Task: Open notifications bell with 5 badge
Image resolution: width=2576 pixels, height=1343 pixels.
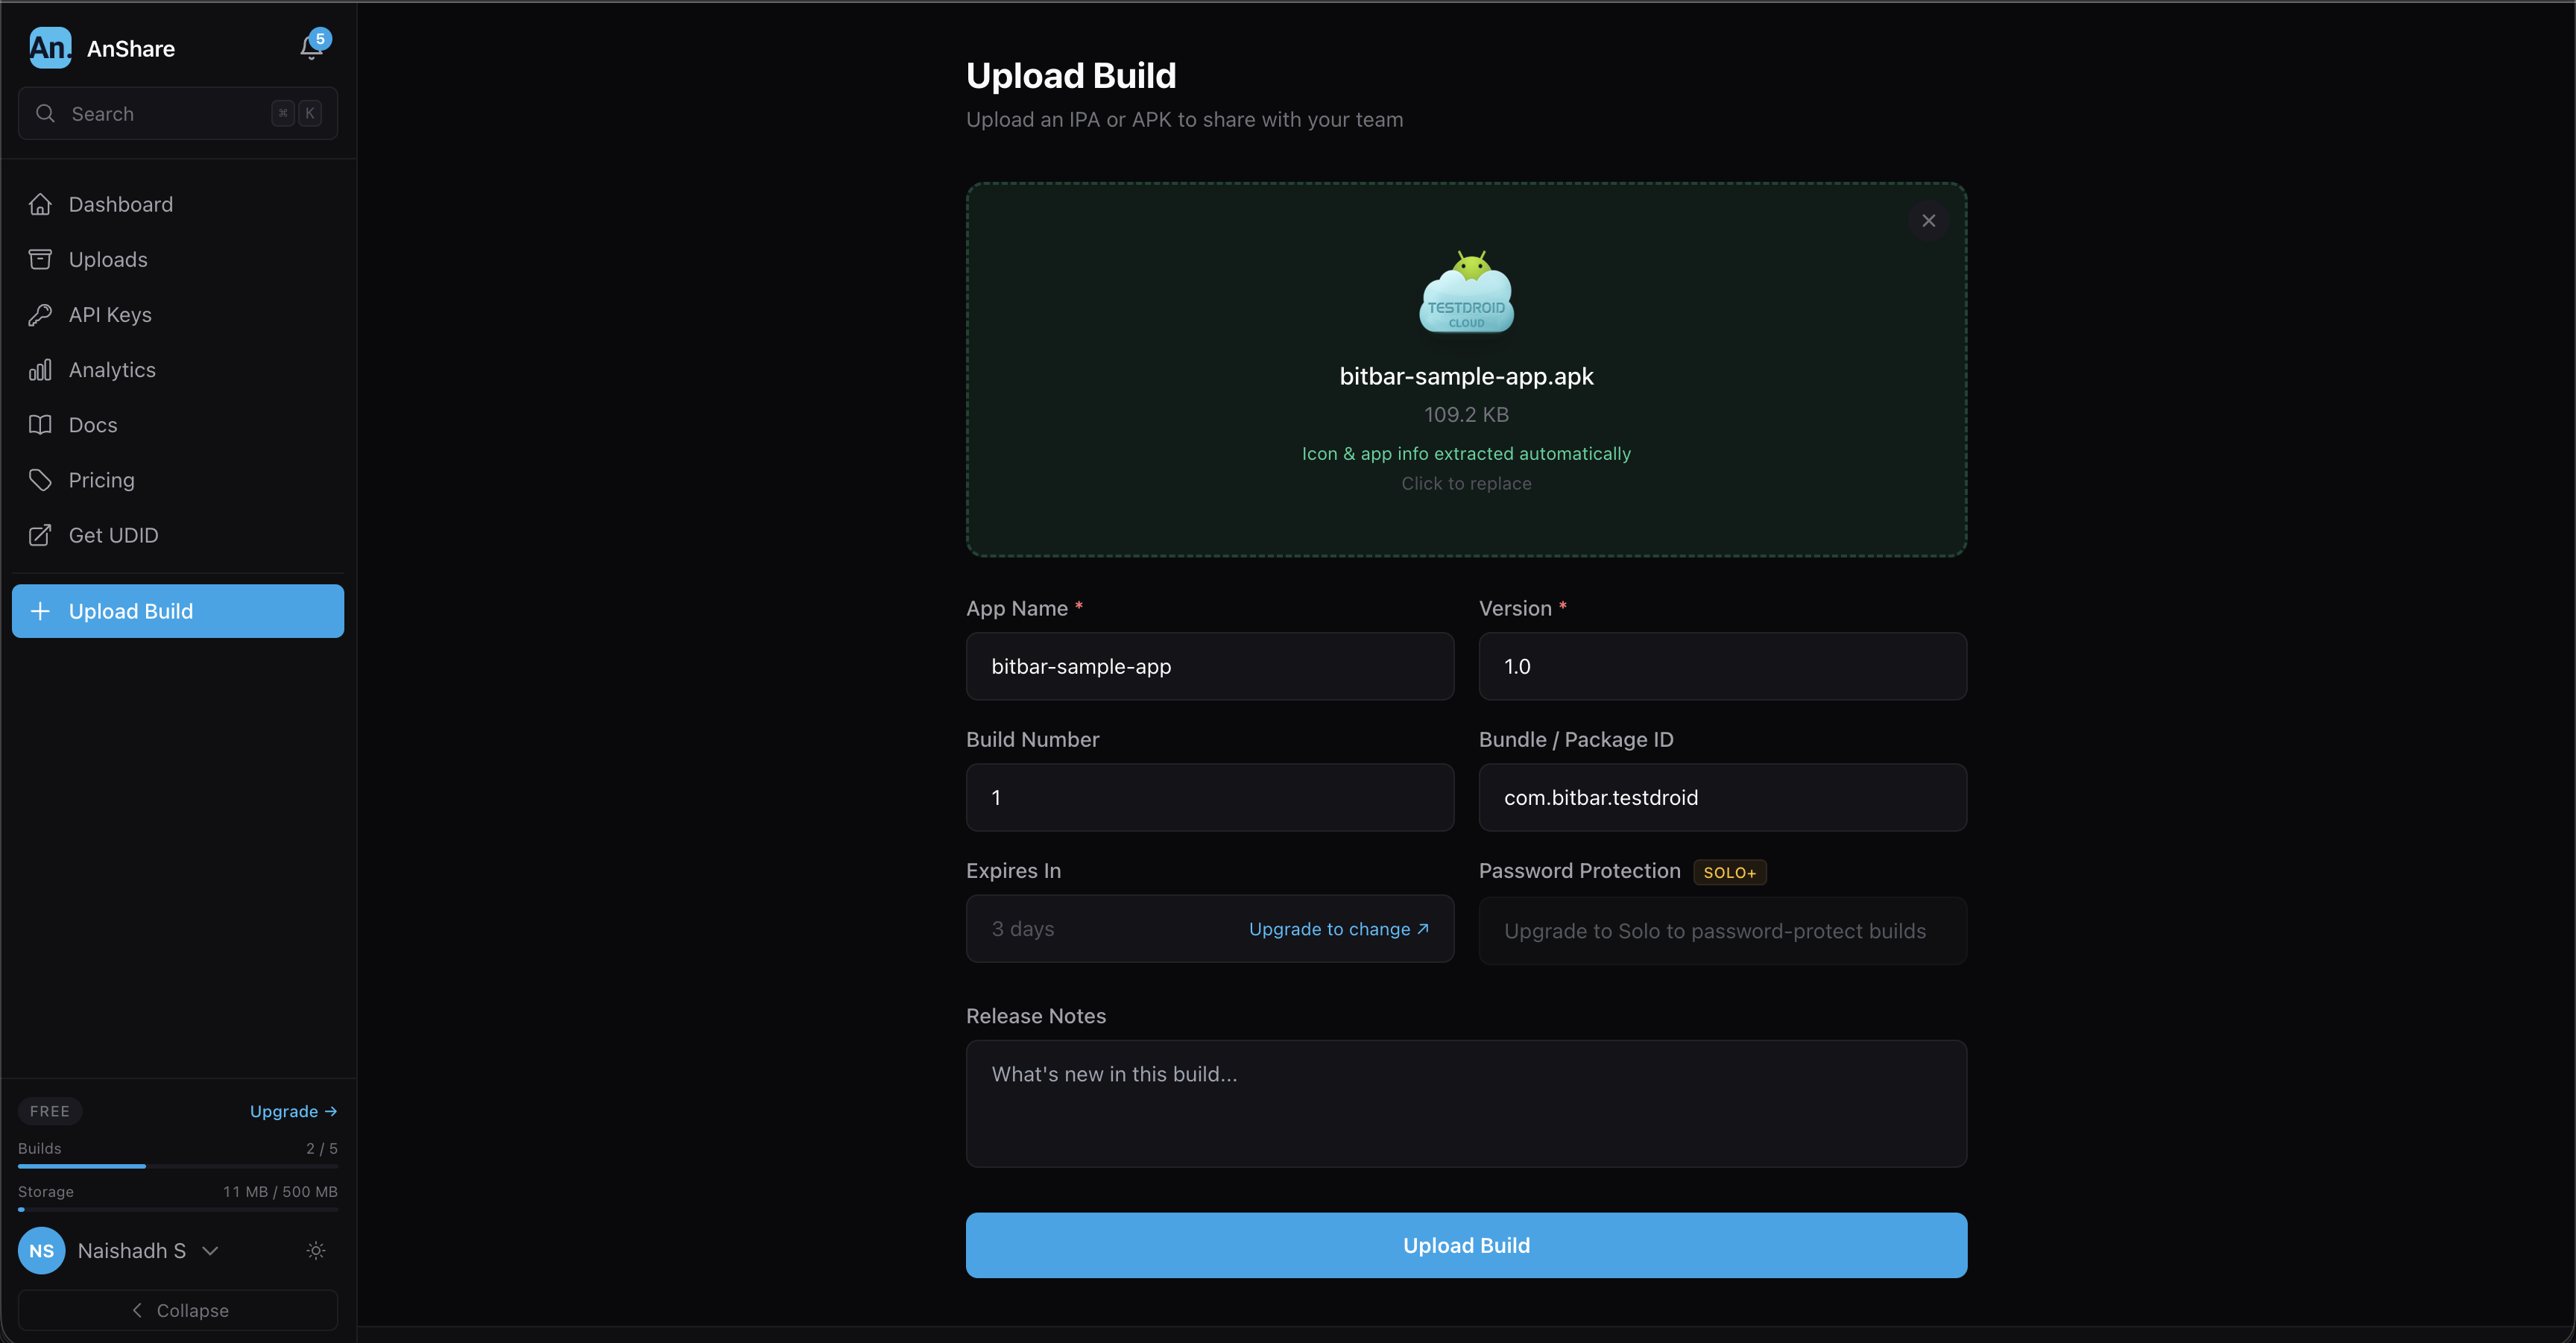Action: coord(313,46)
